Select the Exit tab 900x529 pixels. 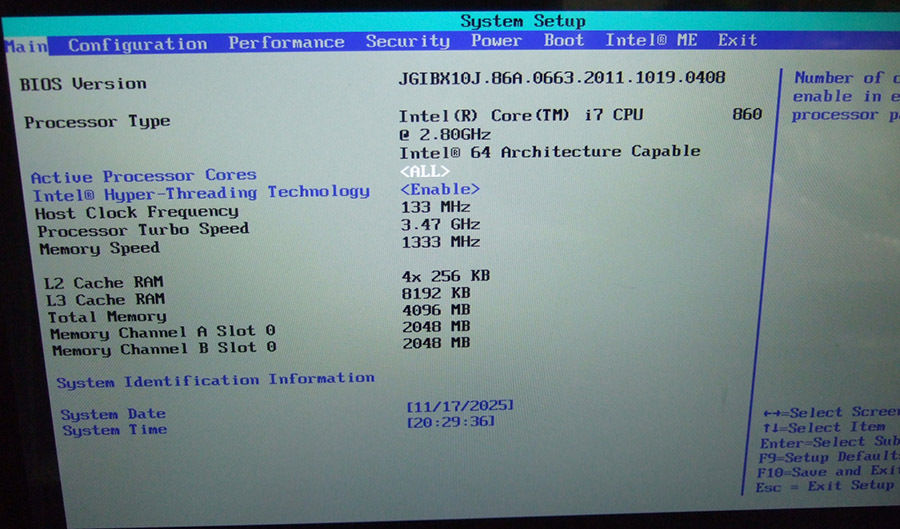pos(738,40)
